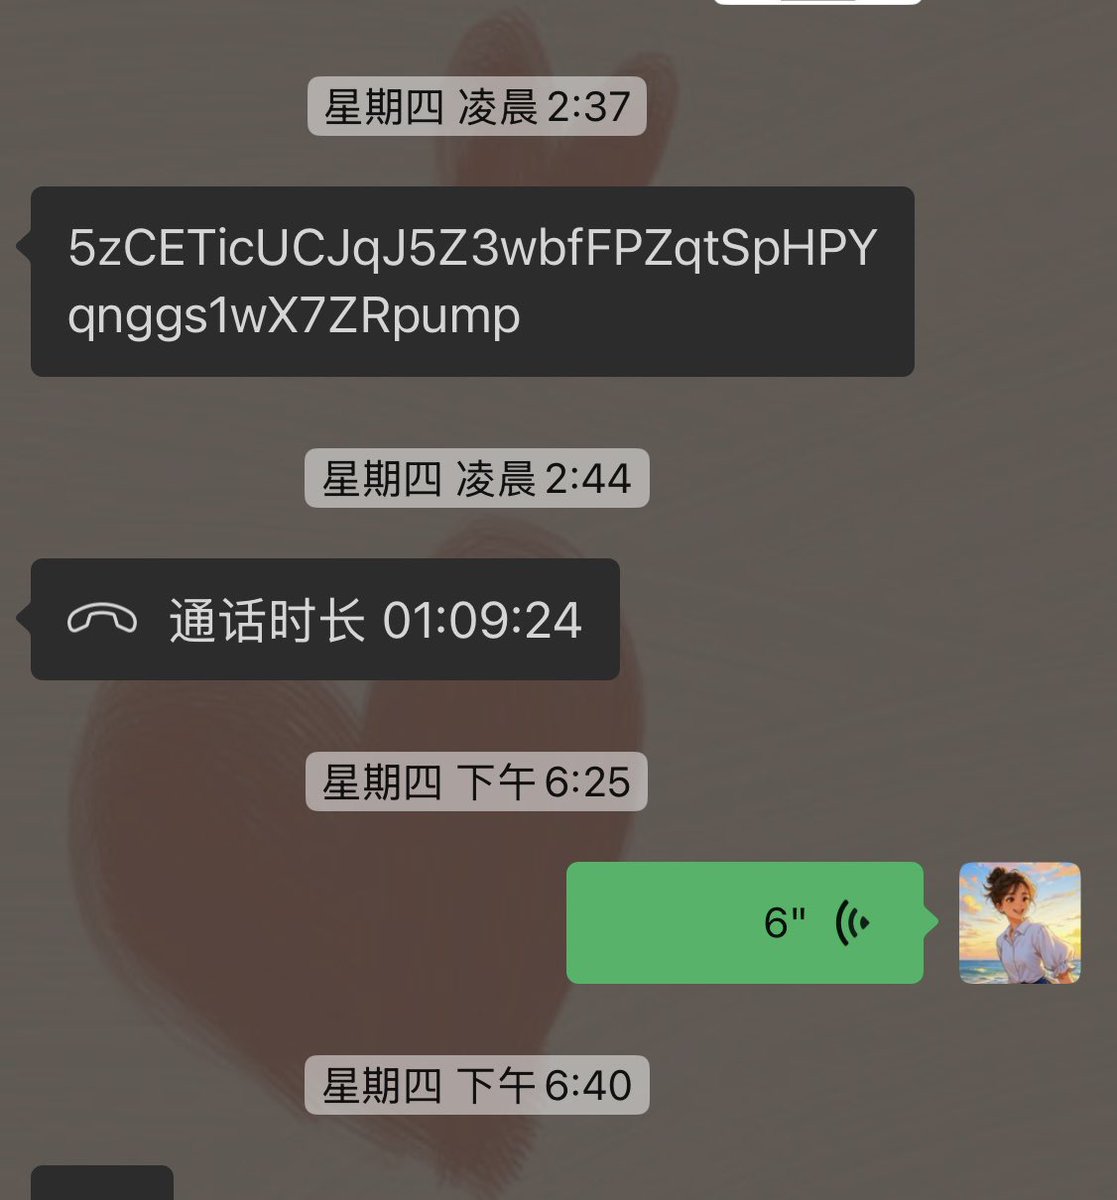The width and height of the screenshot is (1117, 1200).
Task: Play voice message via sound wave icon
Action: 852,922
